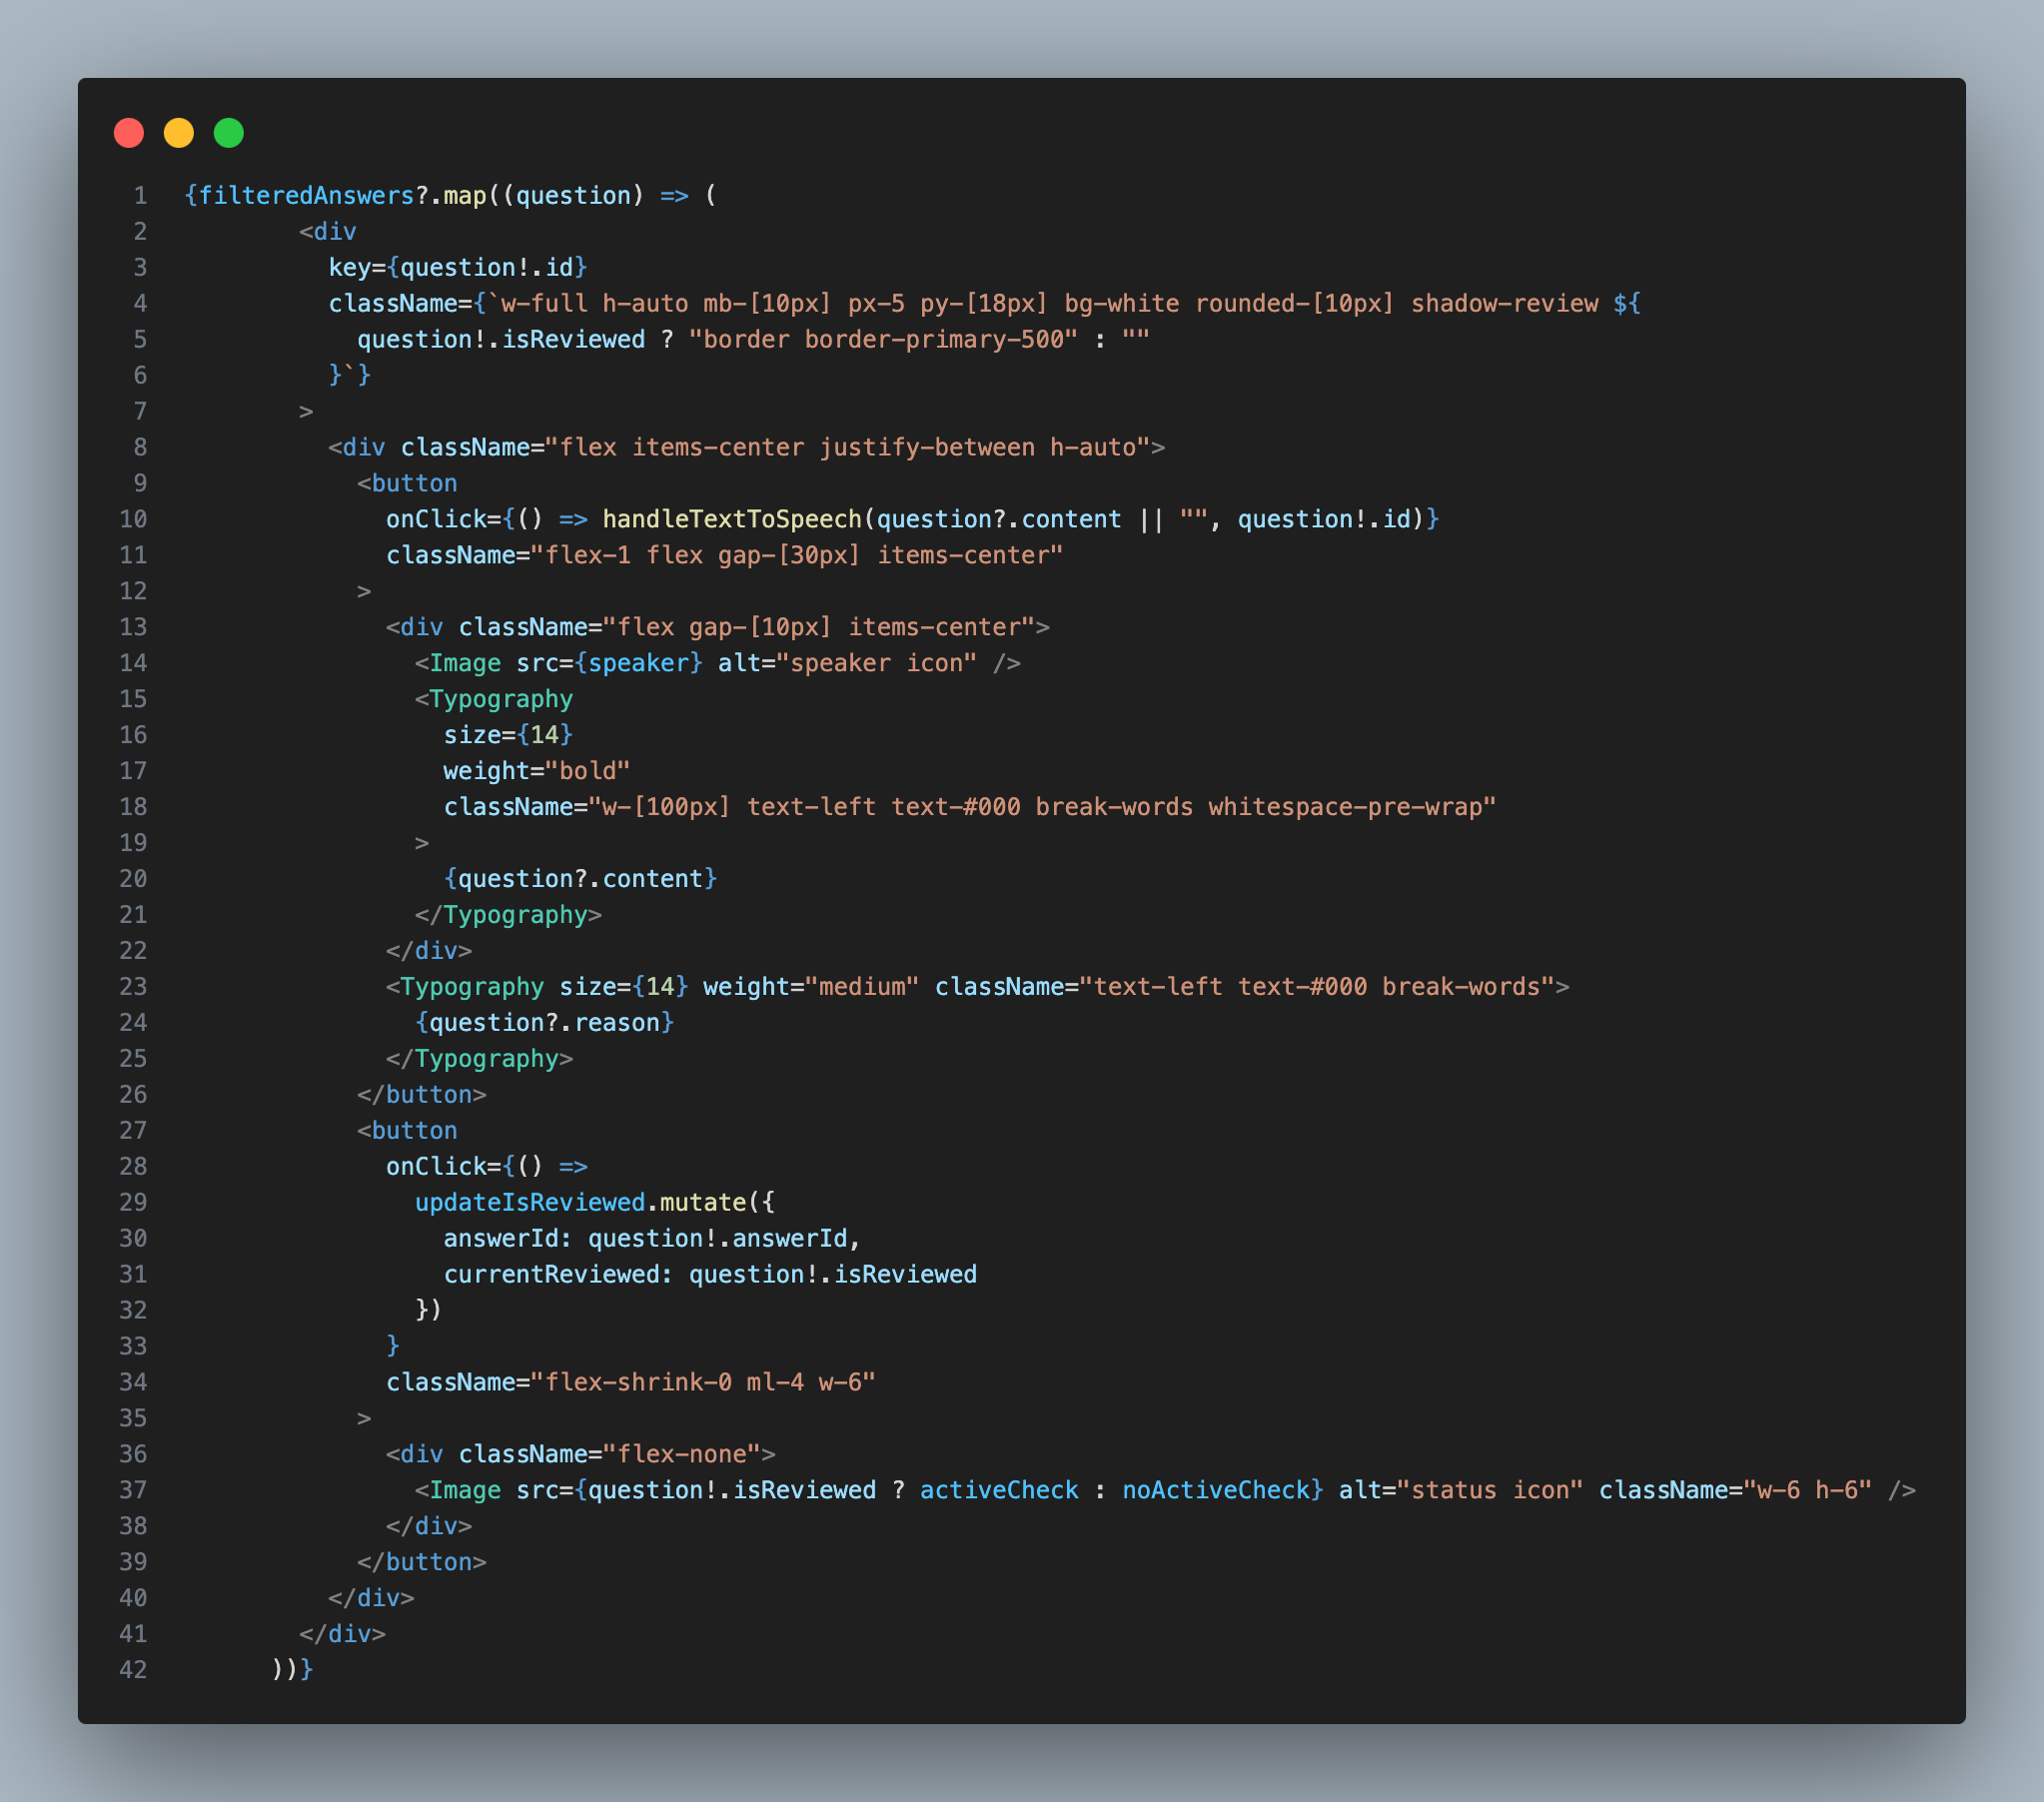This screenshot has width=2044, height=1802.
Task: Click the {question?.reason} expression
Action: tap(544, 1022)
